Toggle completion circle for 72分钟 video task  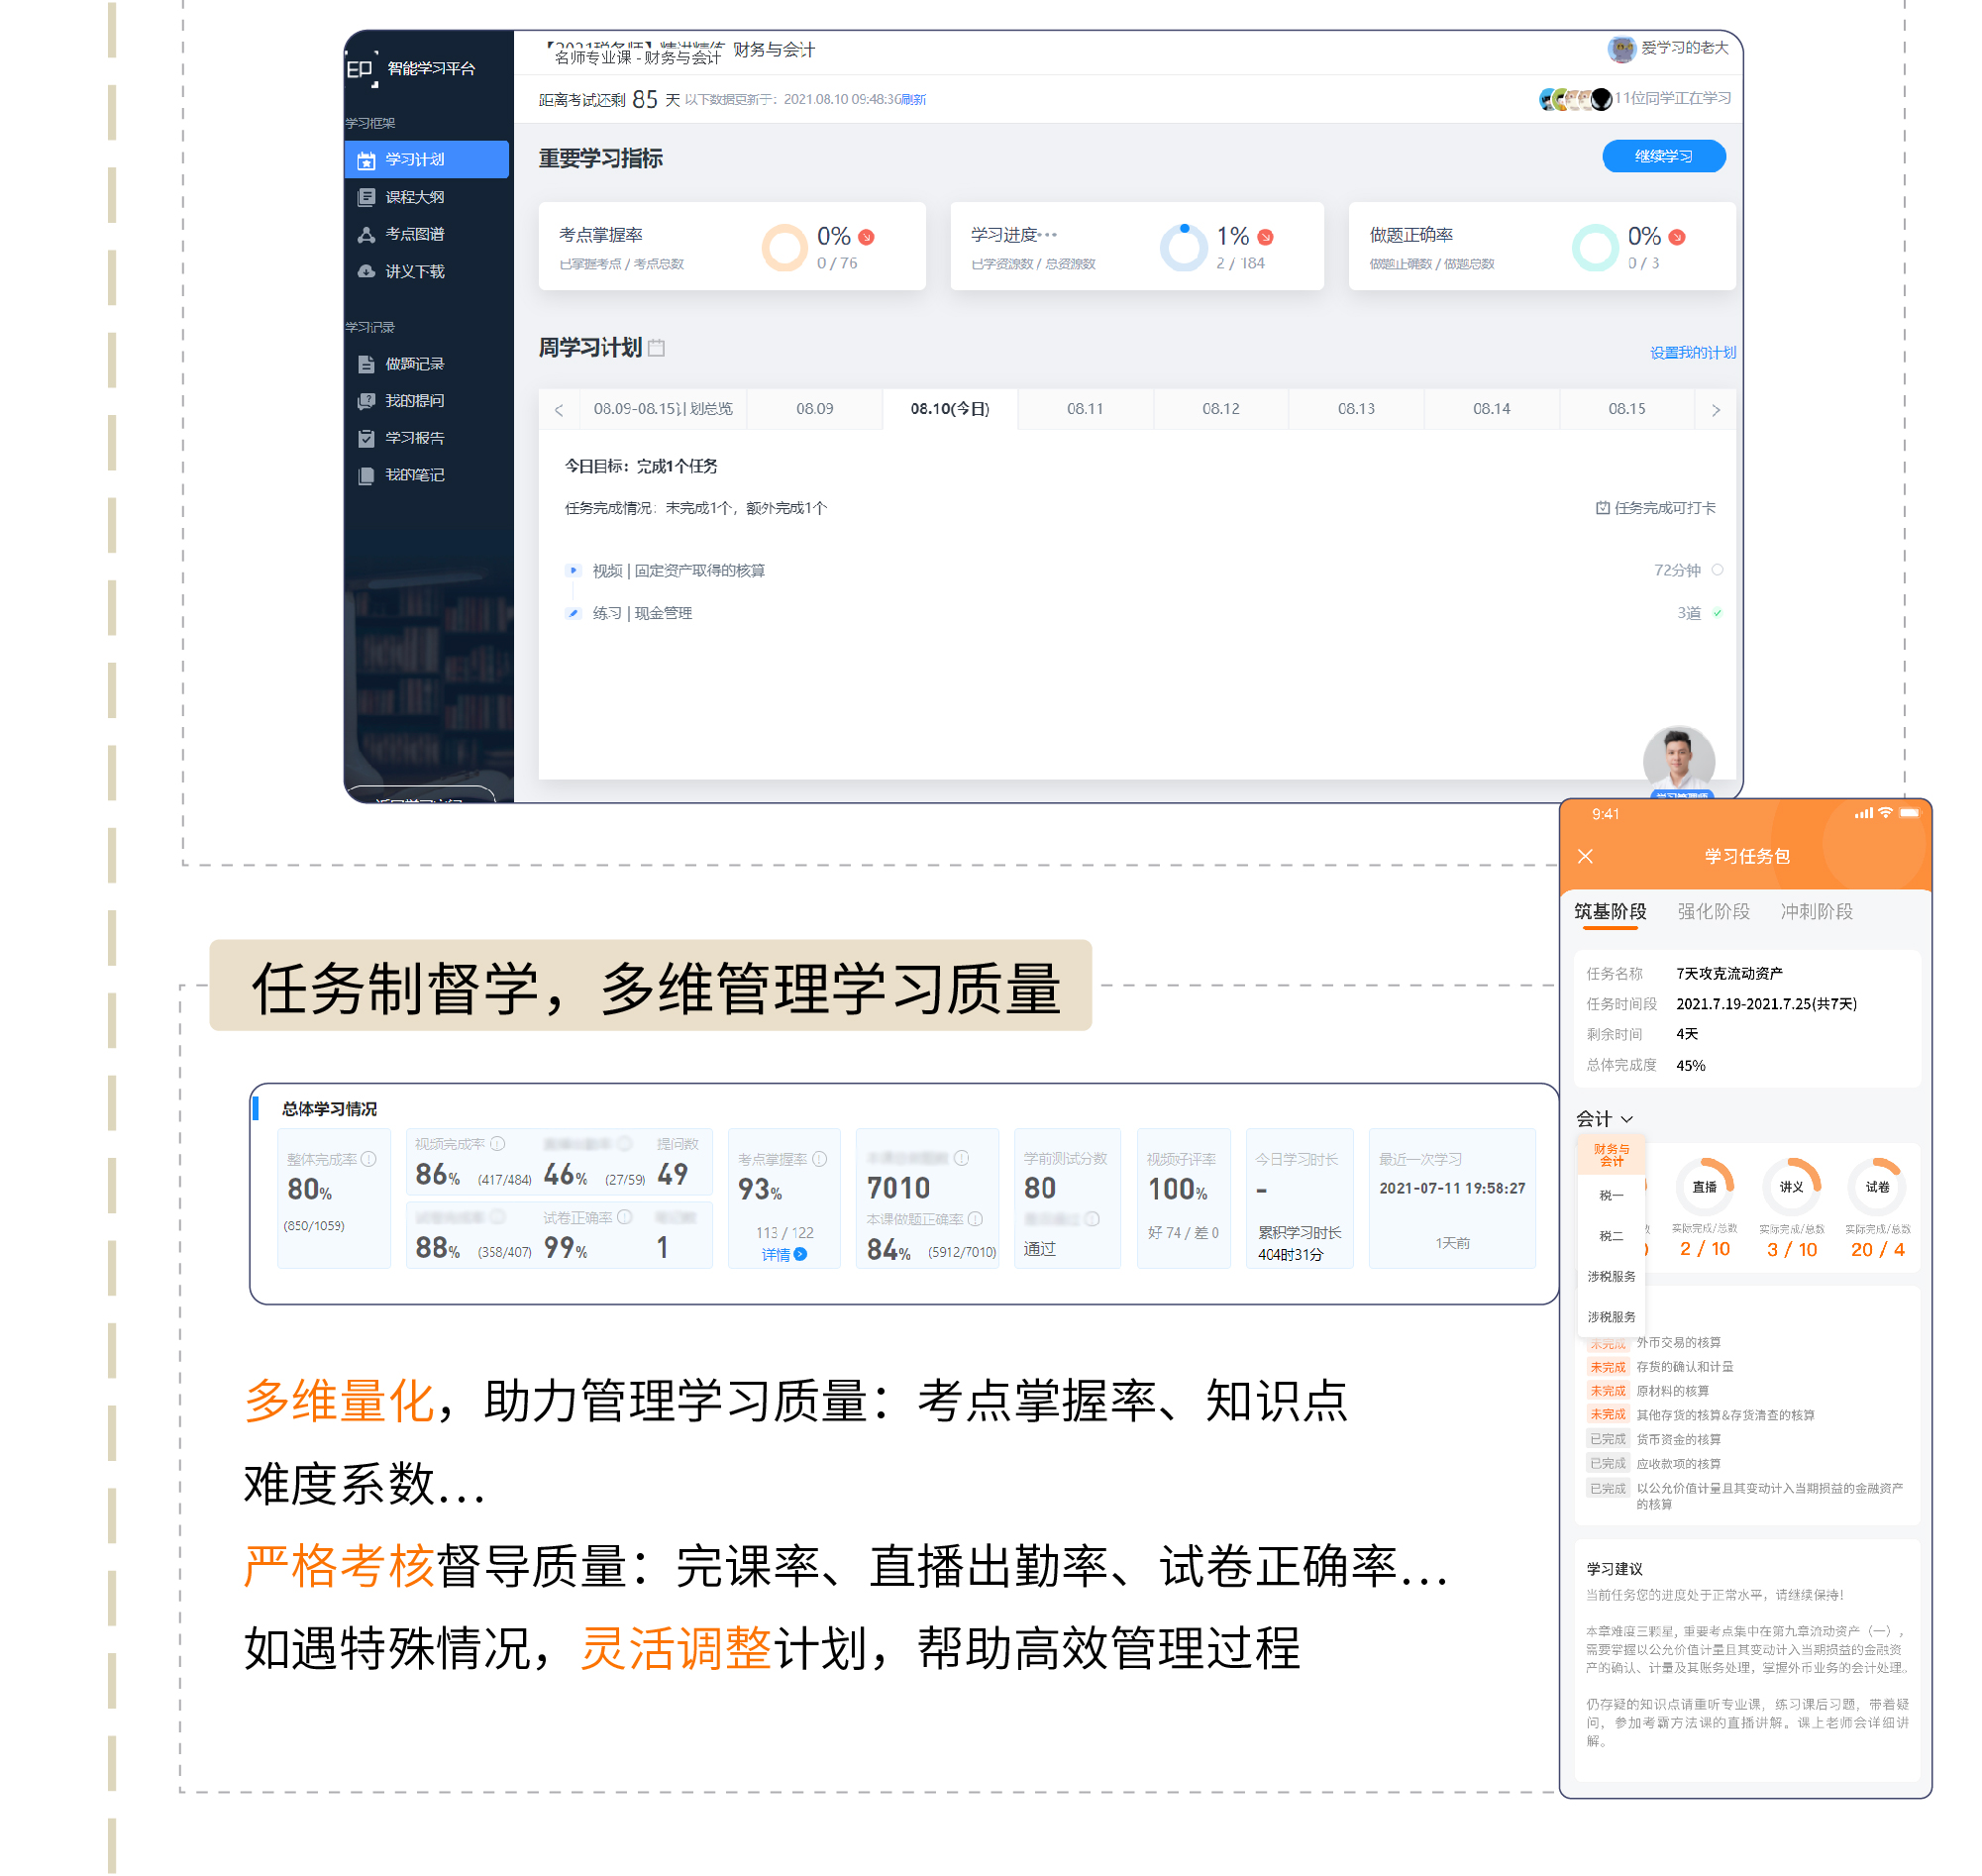[1717, 571]
